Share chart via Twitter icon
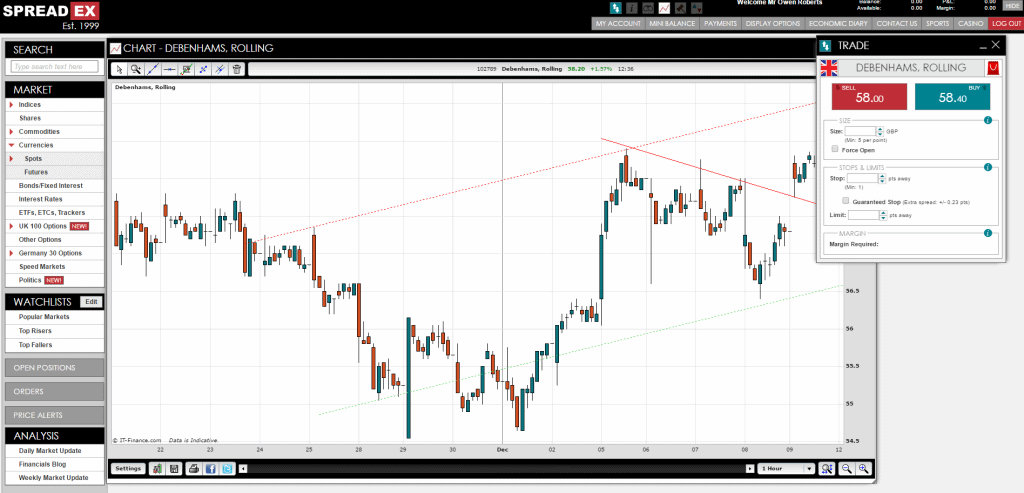Image resolution: width=1024 pixels, height=493 pixels. coord(227,468)
